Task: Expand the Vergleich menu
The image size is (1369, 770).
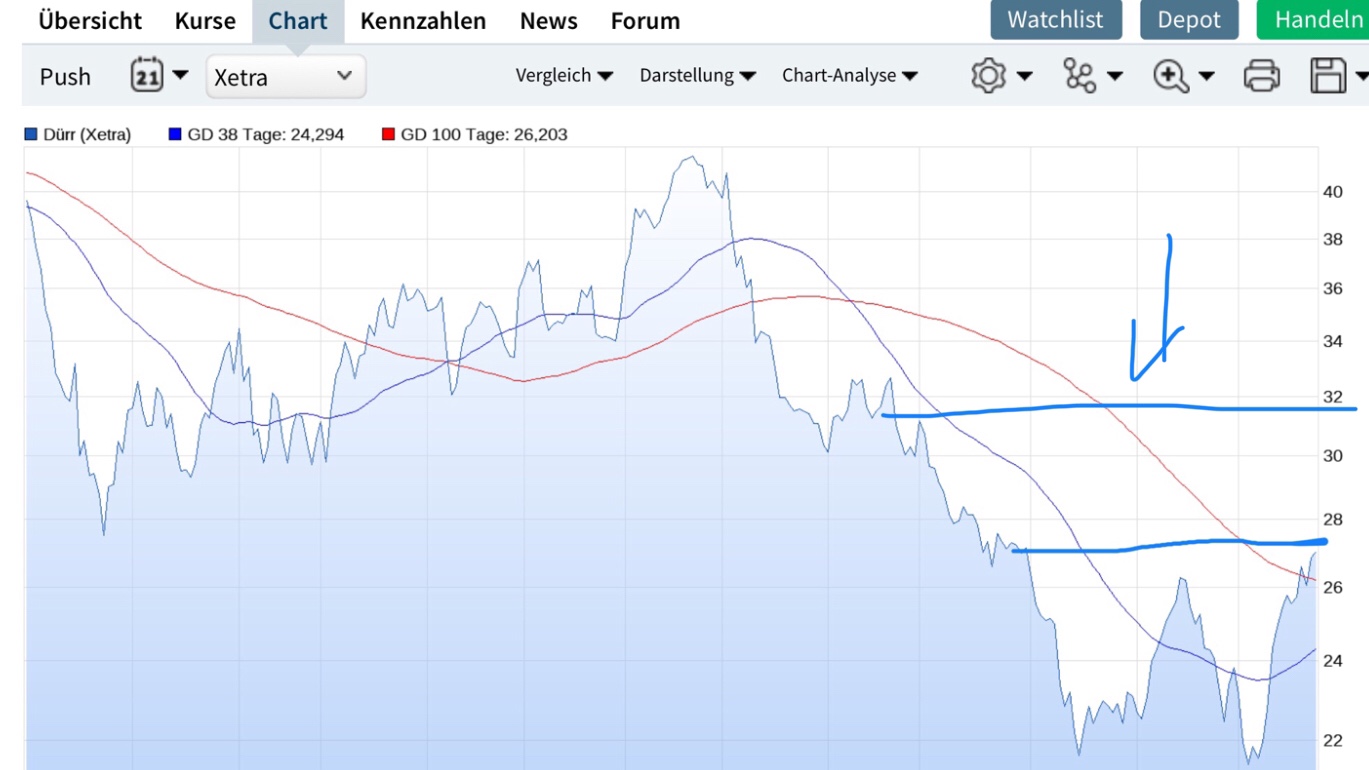Action: pos(564,75)
